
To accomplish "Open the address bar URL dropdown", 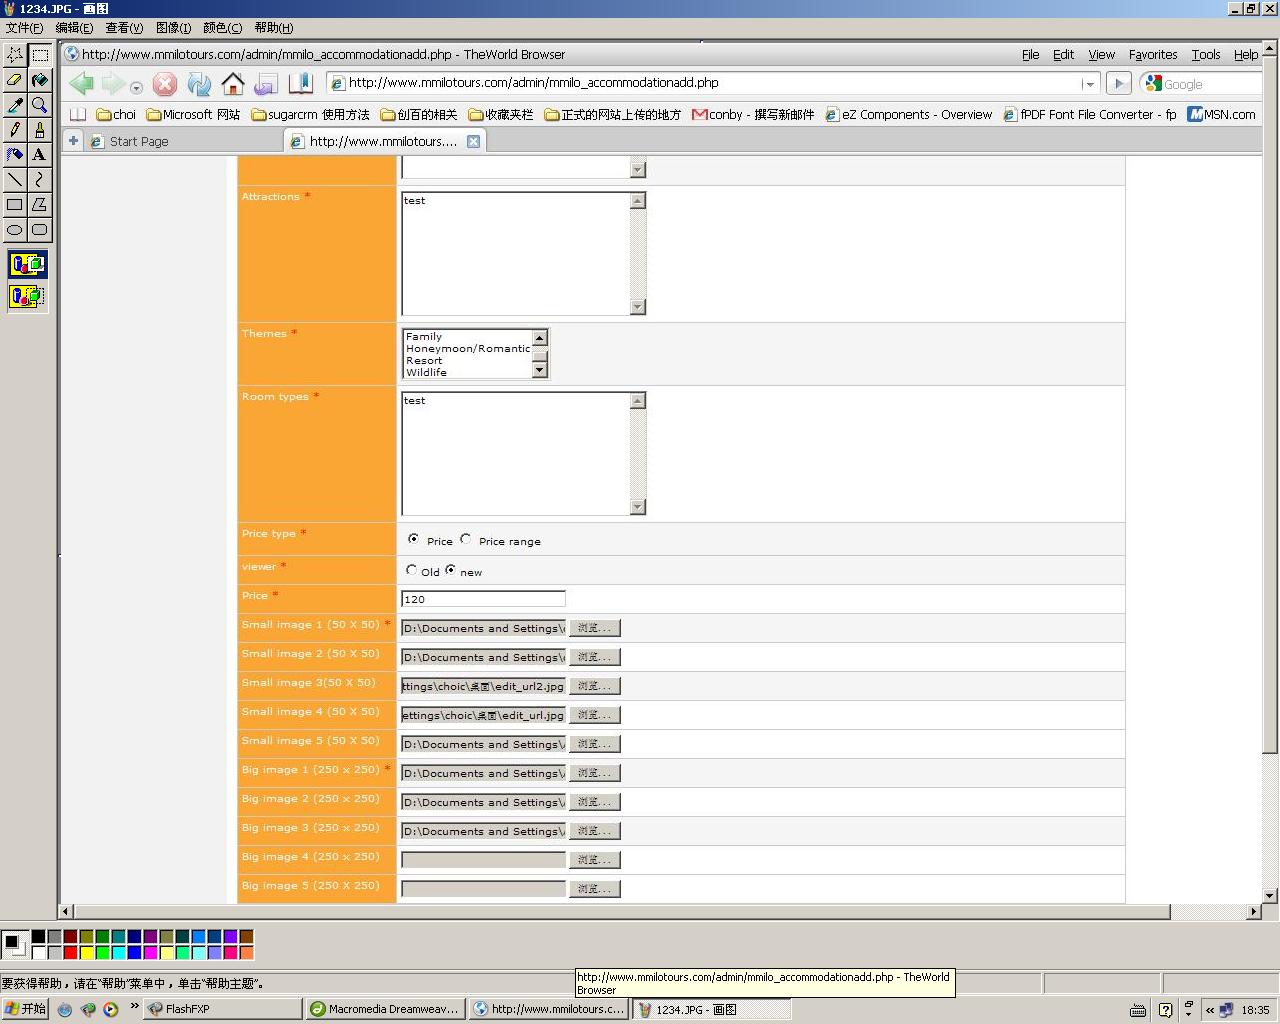I will pyautogui.click(x=1089, y=84).
